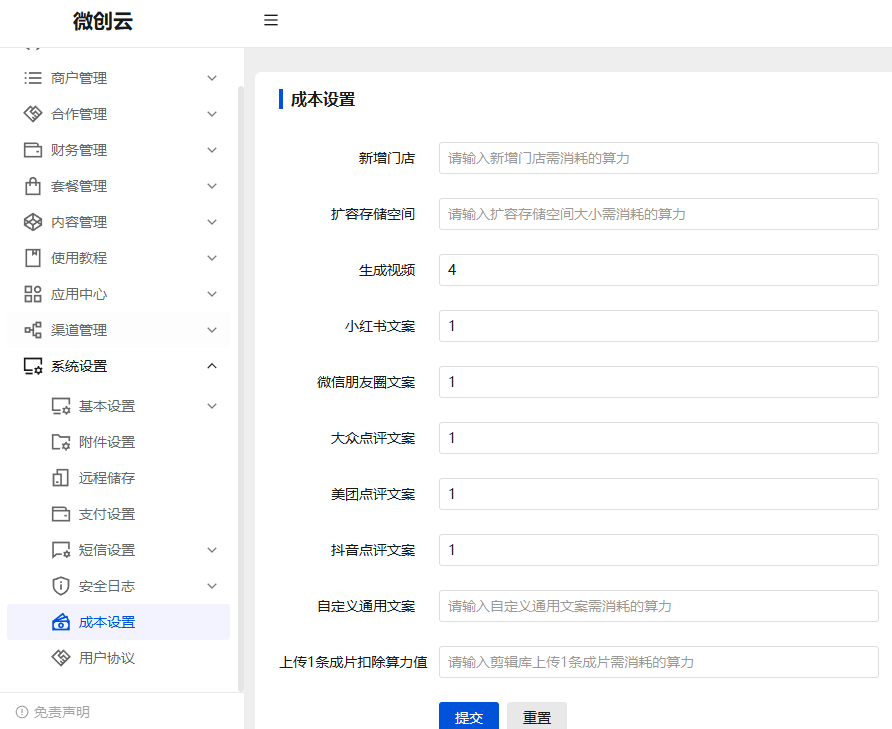Image resolution: width=892 pixels, height=729 pixels.
Task: Click the 系统设置 monitor gear icon
Action: [33, 366]
